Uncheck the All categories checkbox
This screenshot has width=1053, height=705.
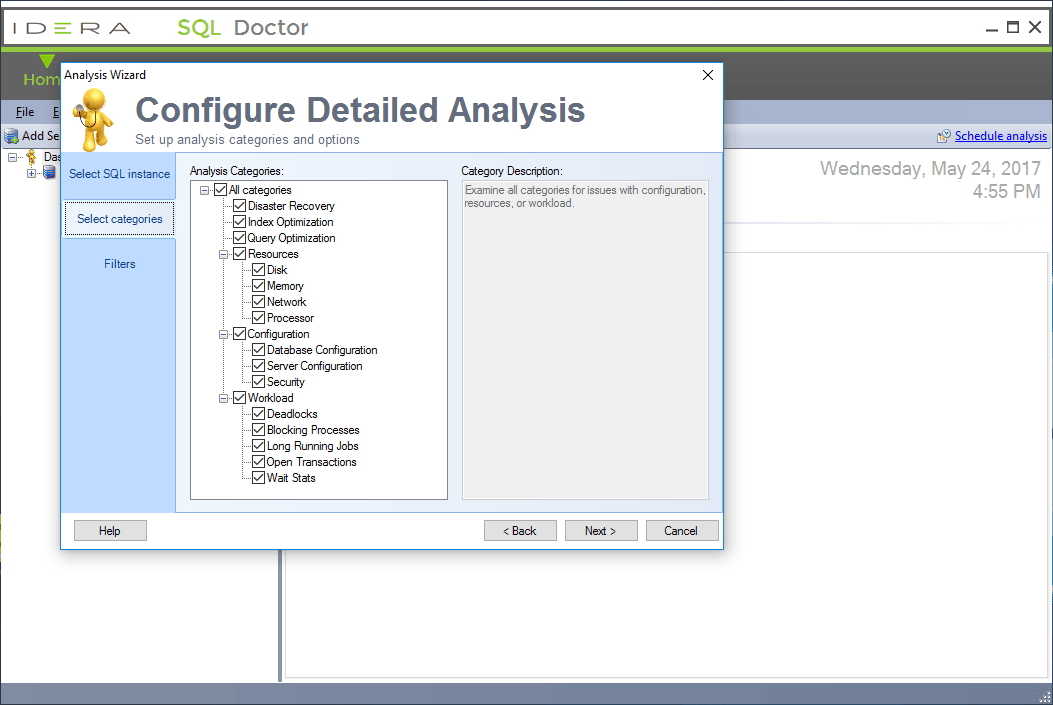[220, 190]
